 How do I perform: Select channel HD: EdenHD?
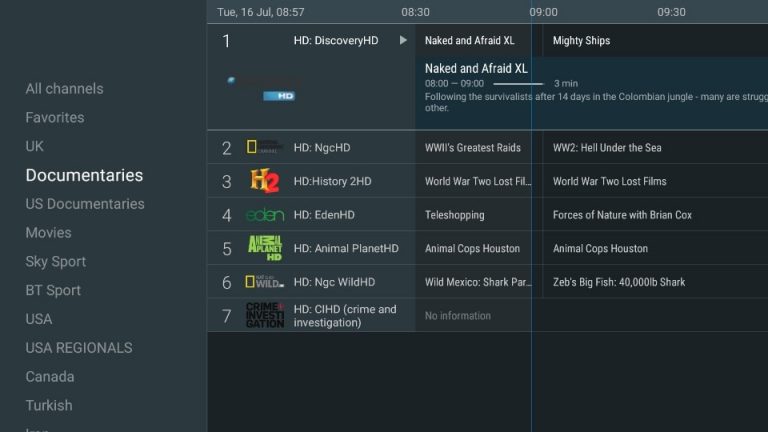coord(324,215)
